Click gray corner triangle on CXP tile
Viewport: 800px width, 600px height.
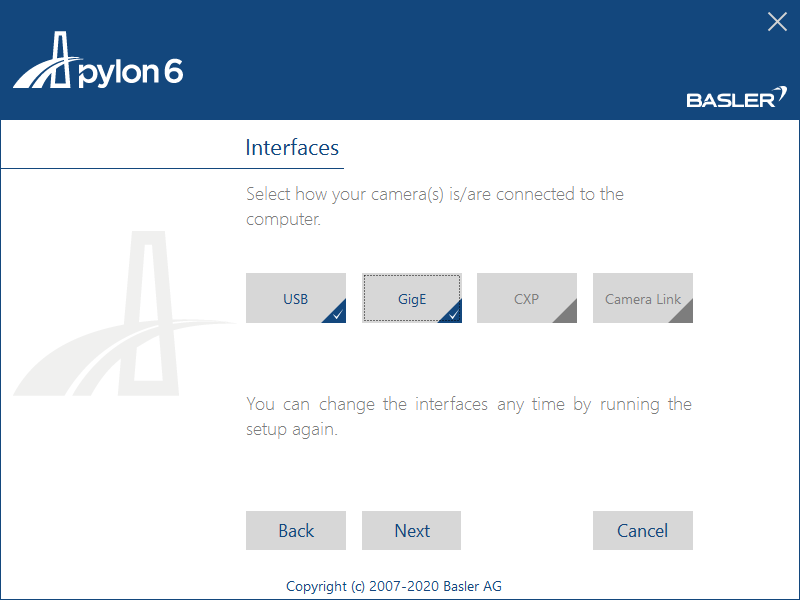(568, 314)
